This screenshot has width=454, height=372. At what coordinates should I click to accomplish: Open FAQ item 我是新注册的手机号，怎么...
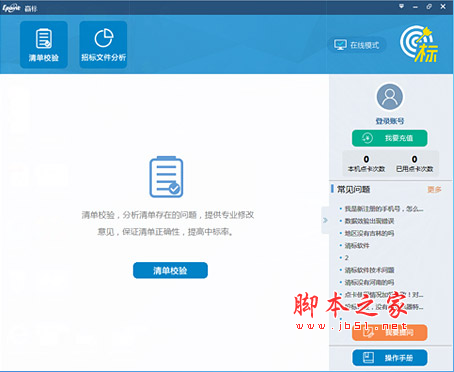coord(384,209)
